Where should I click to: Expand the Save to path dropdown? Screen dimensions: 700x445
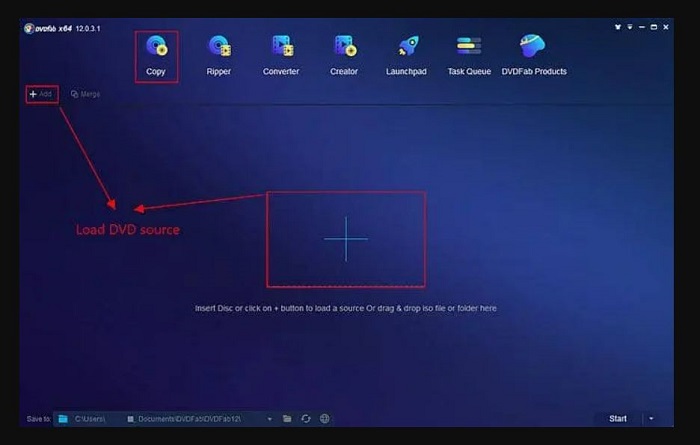[x=269, y=419]
